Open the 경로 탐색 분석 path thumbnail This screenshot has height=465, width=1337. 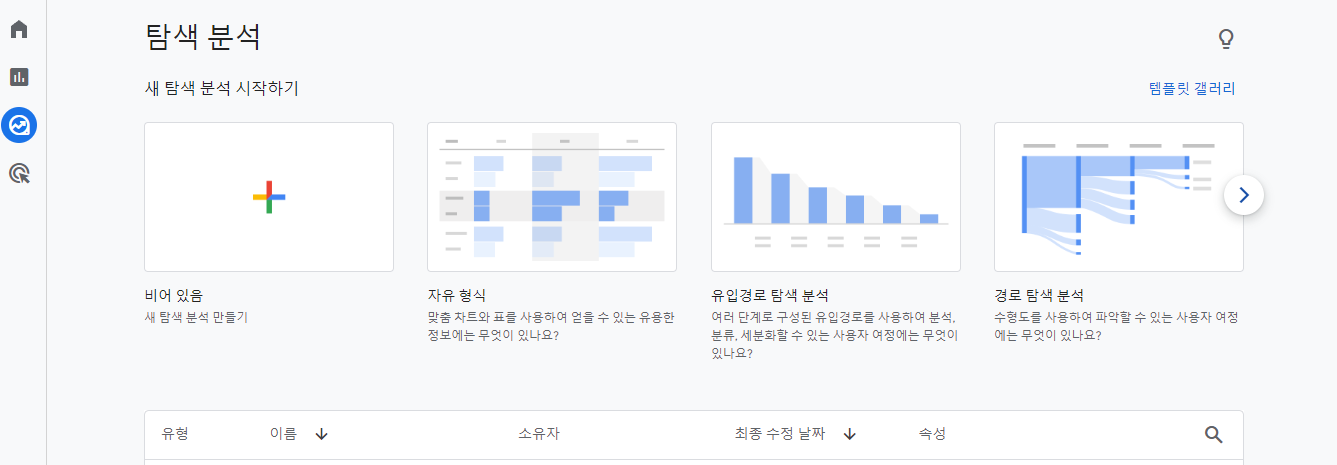1119,197
